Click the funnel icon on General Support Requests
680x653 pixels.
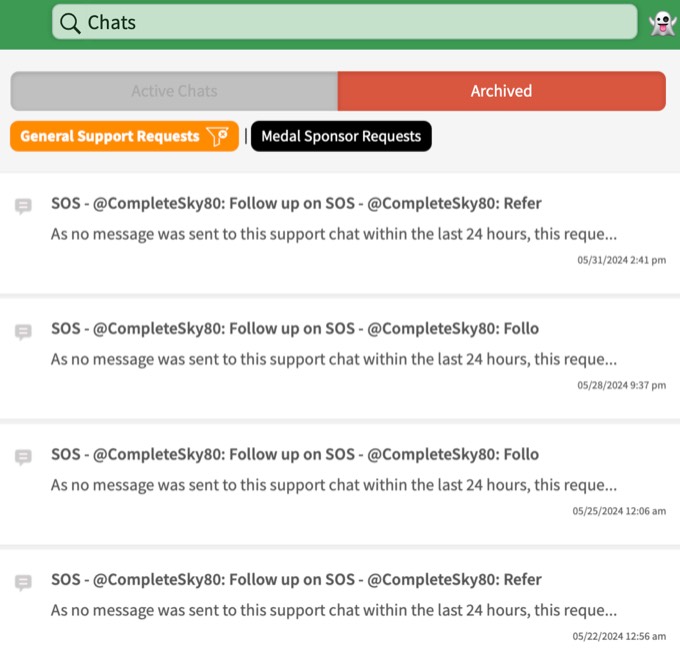[x=218, y=136]
